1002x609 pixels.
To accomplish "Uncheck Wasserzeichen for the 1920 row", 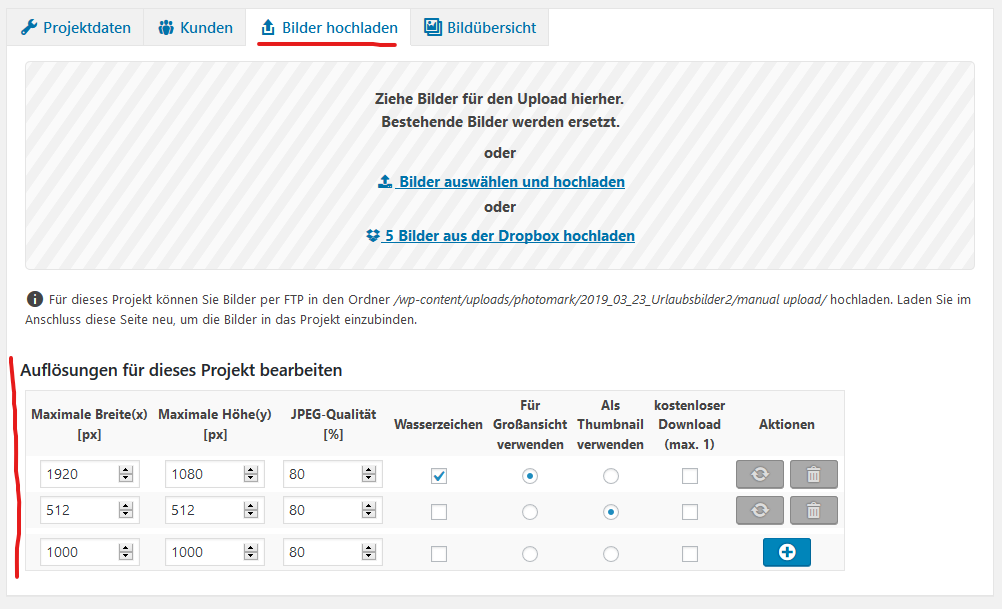I will pos(439,476).
